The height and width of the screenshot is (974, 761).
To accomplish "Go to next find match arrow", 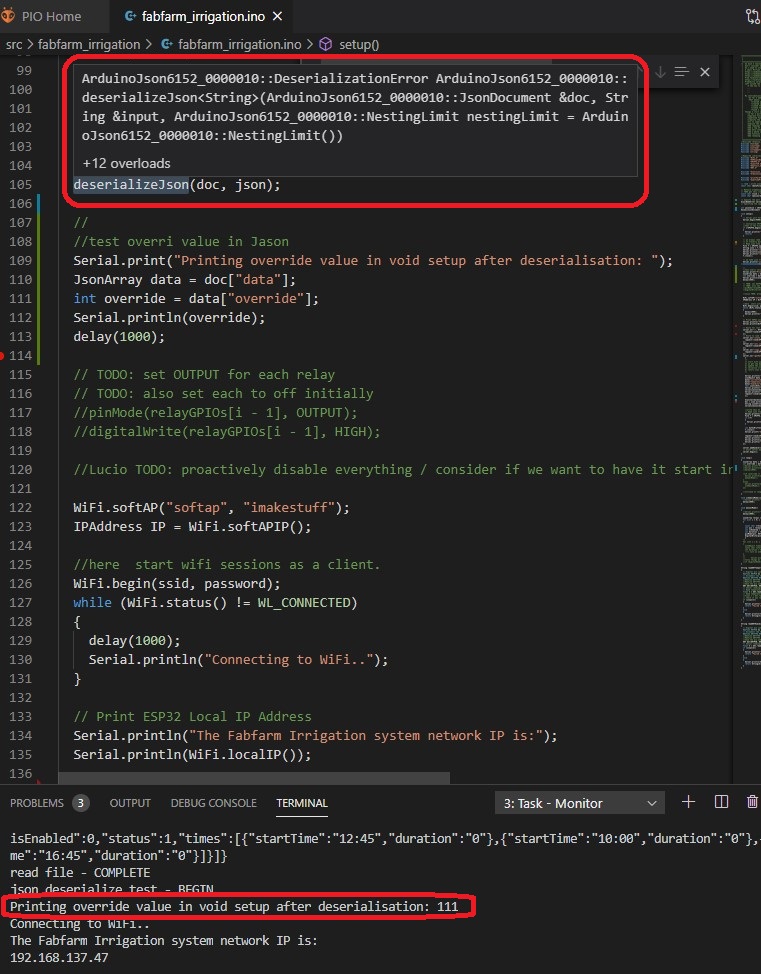I will (x=660, y=72).
